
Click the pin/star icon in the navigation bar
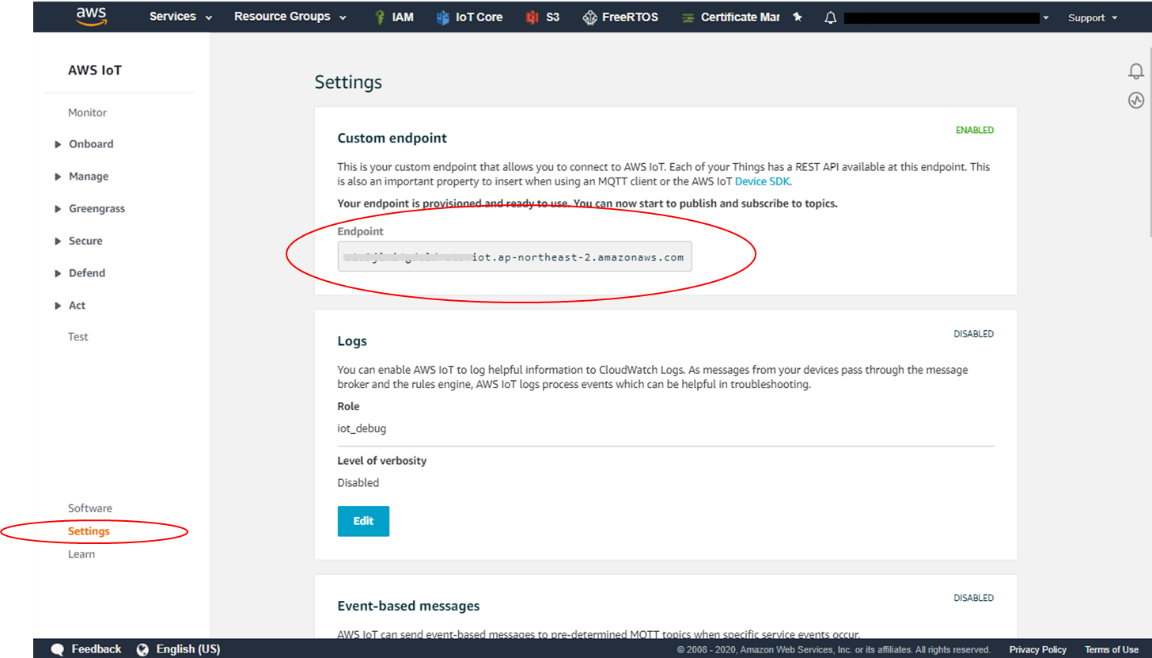coord(796,16)
